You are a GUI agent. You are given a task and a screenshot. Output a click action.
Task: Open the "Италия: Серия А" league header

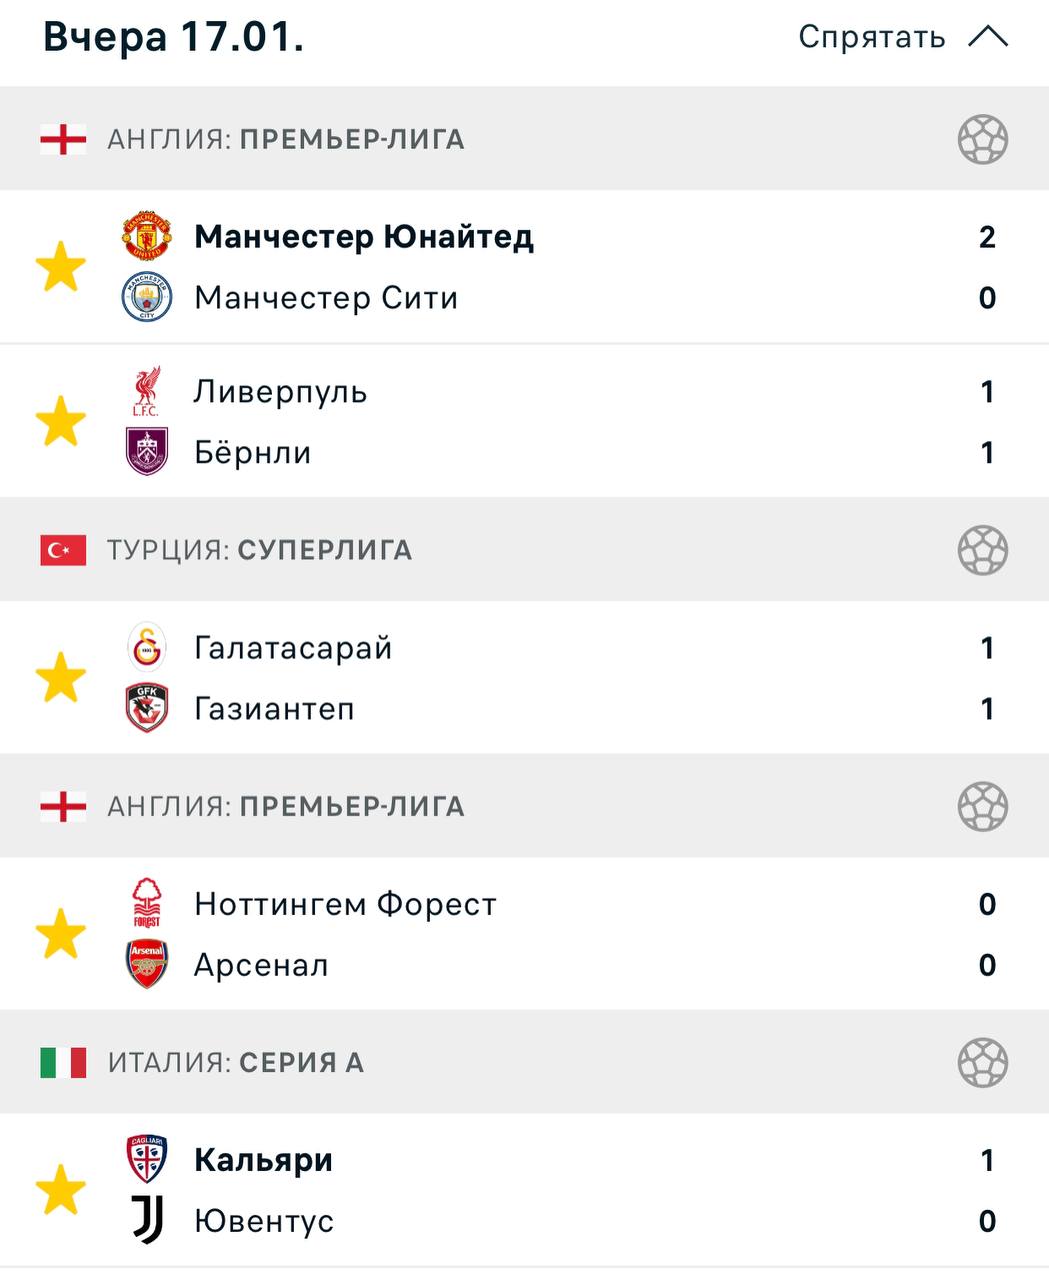coord(235,1062)
